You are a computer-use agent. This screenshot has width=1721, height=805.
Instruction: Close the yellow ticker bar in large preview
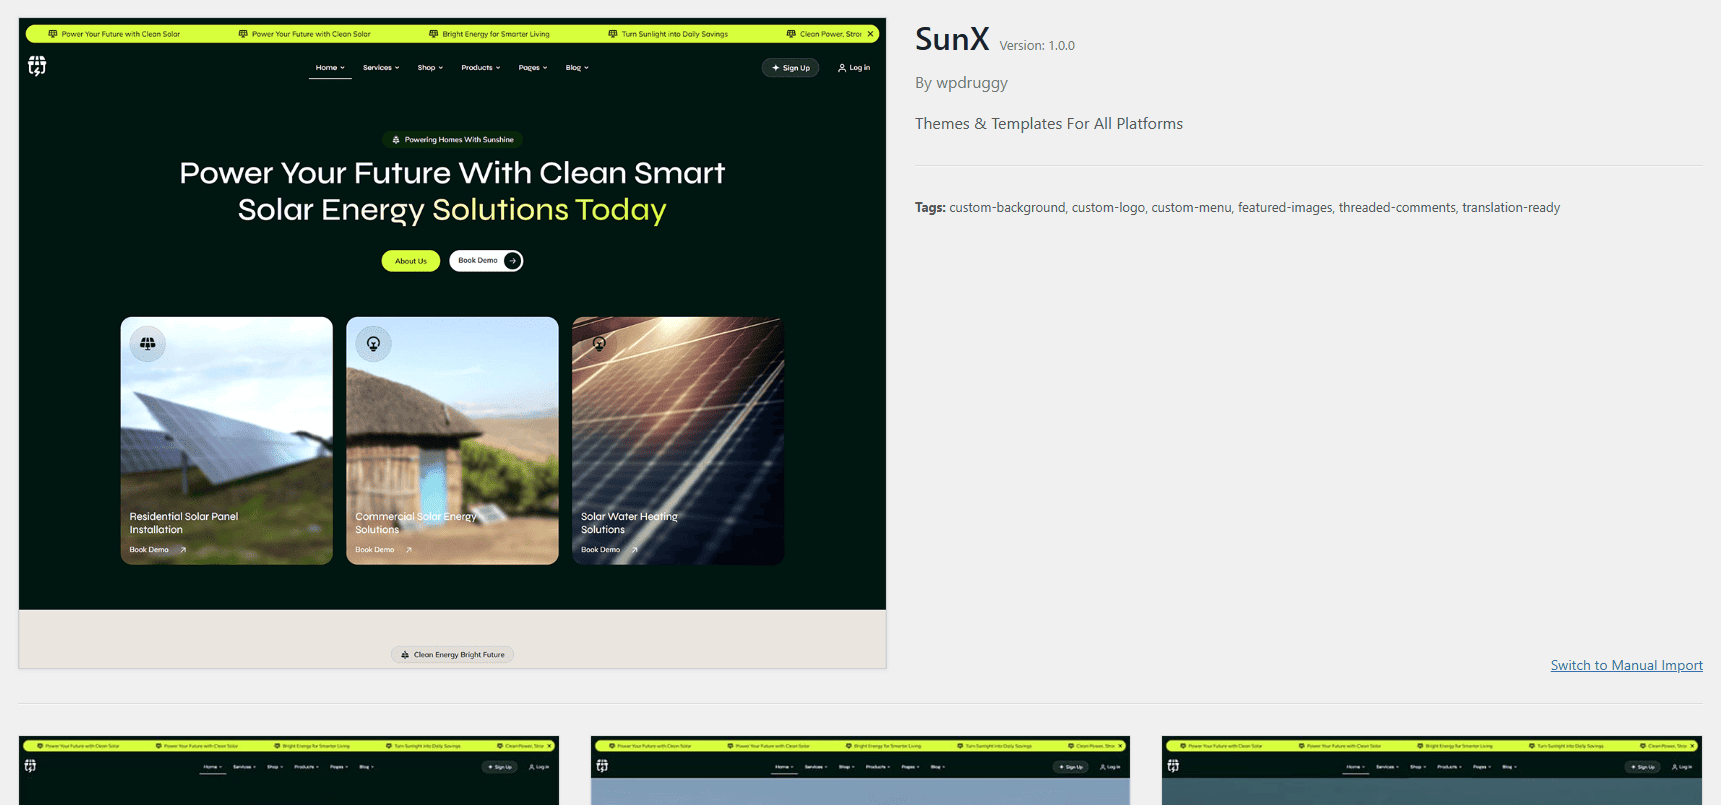[x=871, y=34]
